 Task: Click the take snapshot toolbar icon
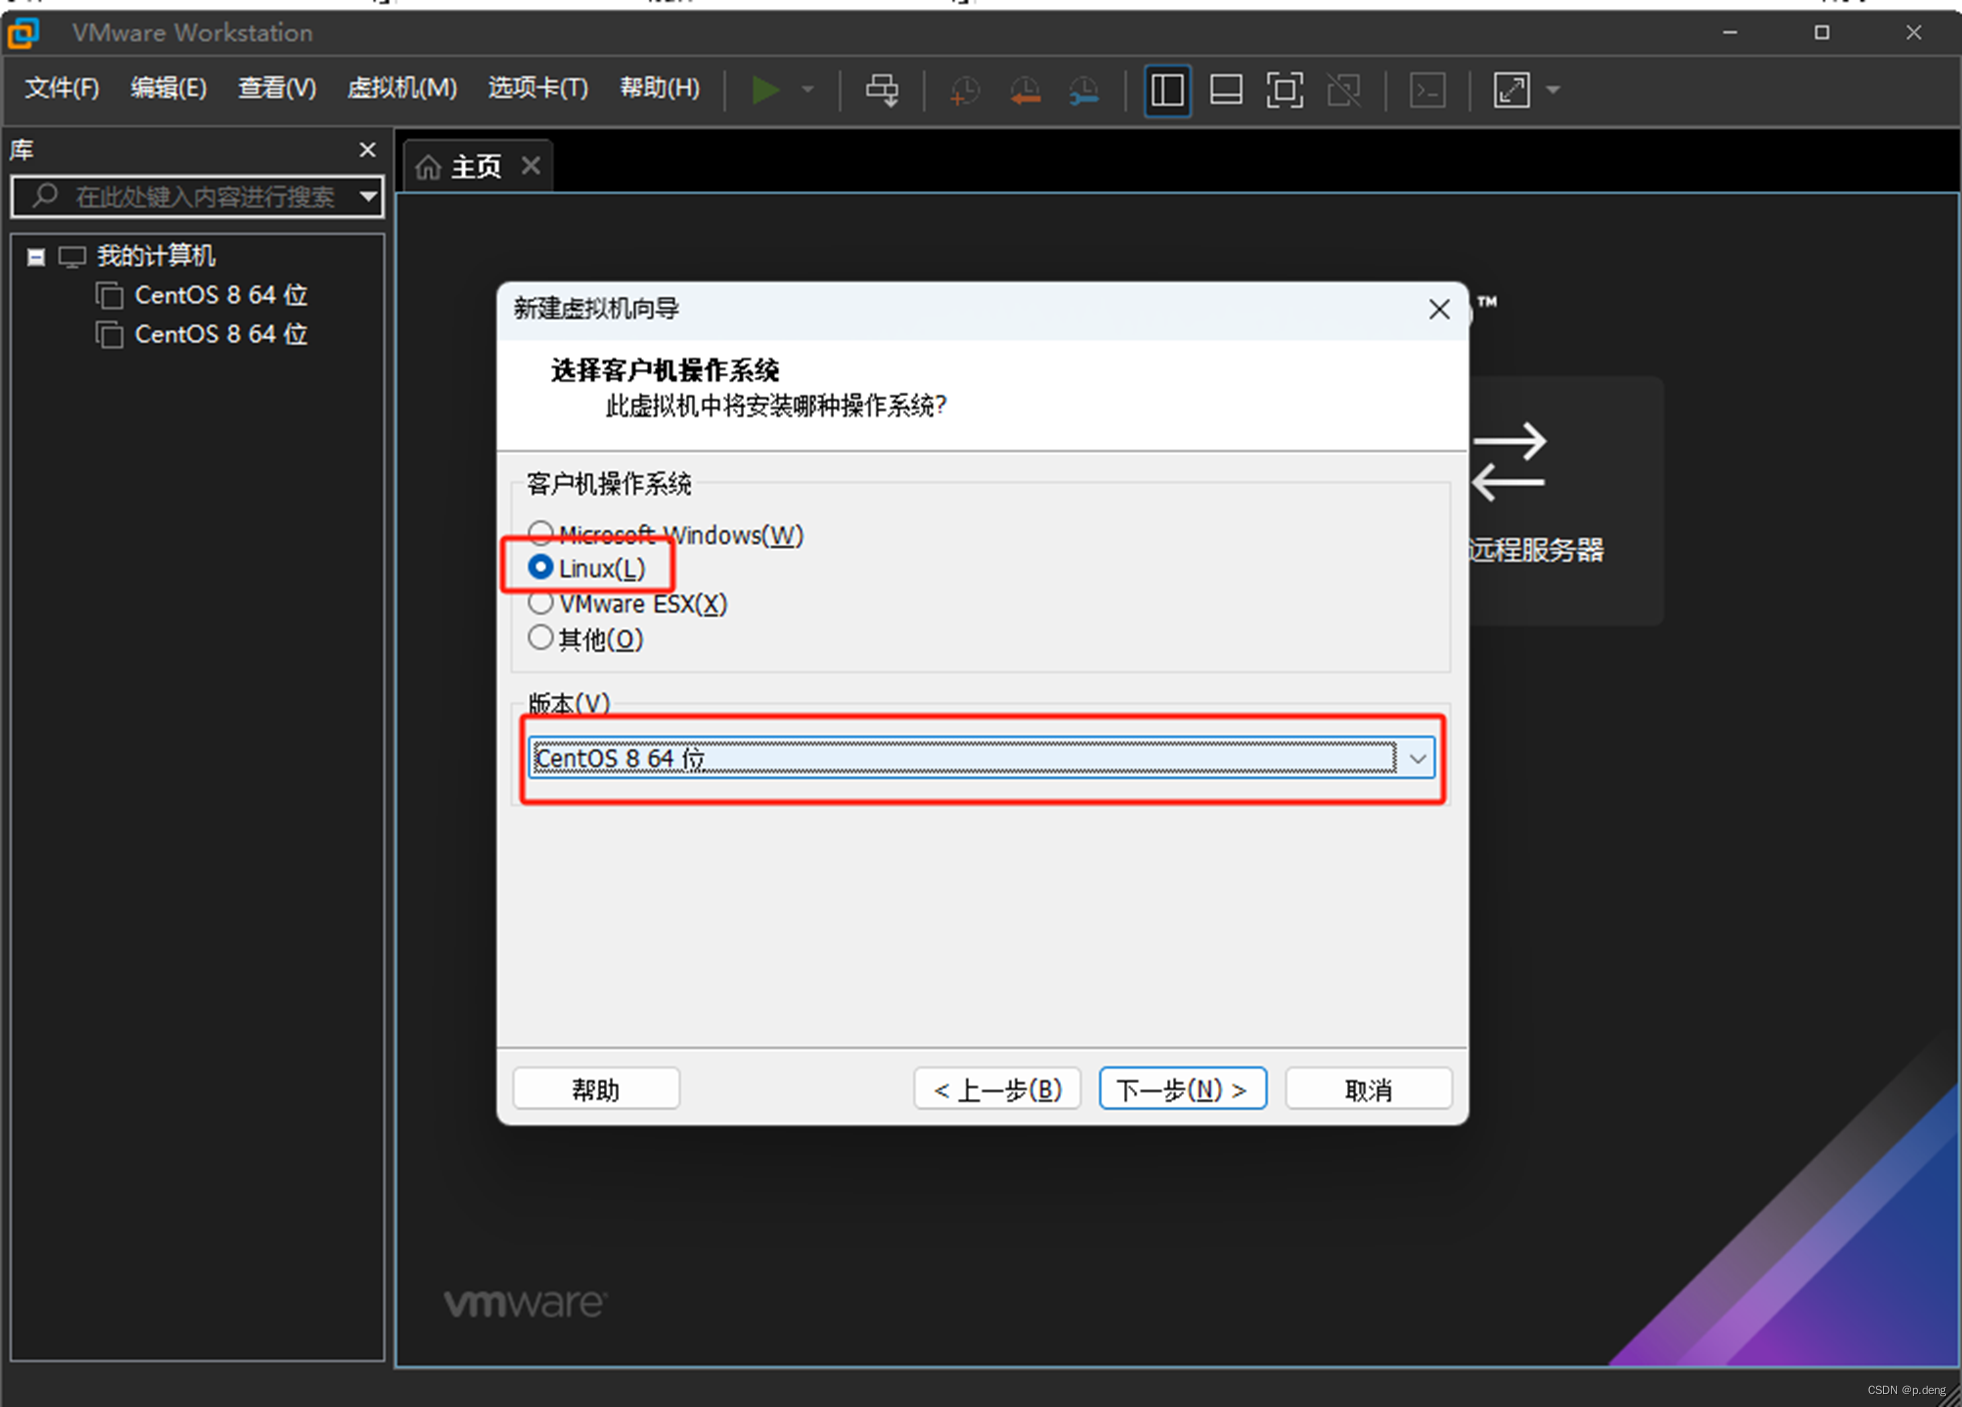964,90
